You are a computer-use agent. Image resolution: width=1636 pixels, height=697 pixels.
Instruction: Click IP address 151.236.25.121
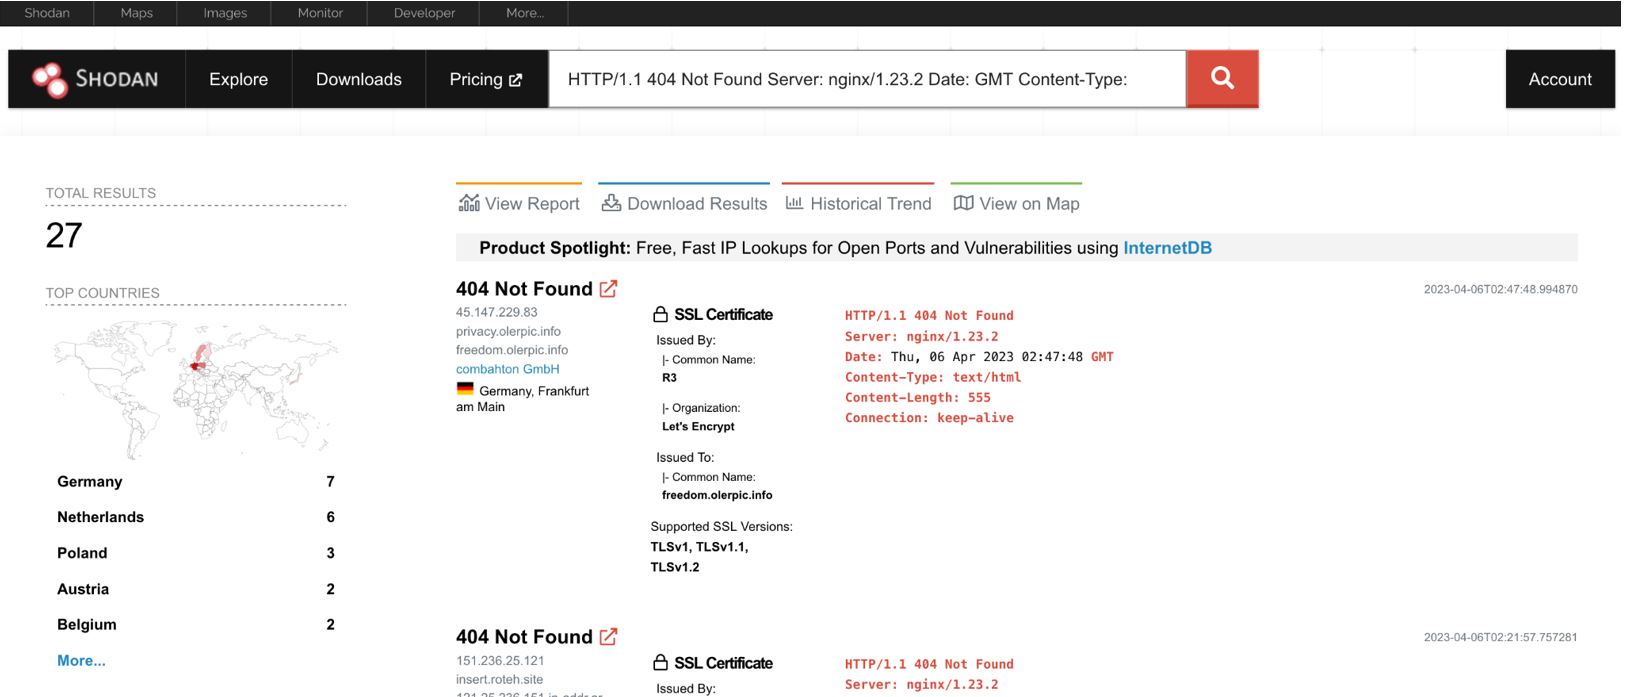tap(500, 660)
